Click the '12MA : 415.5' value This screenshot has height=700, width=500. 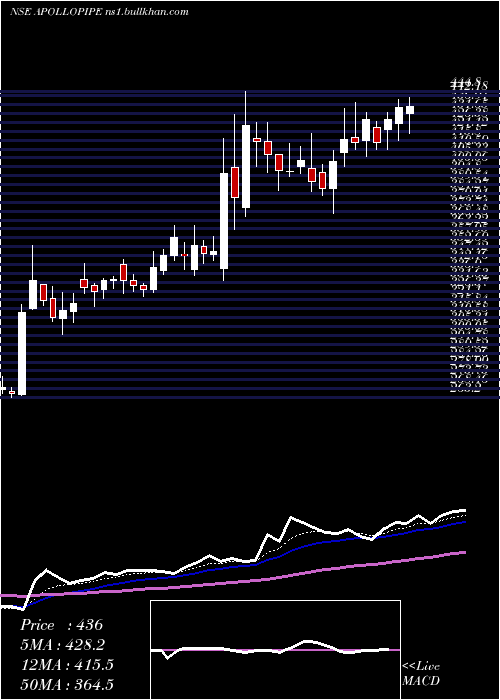click(x=67, y=665)
